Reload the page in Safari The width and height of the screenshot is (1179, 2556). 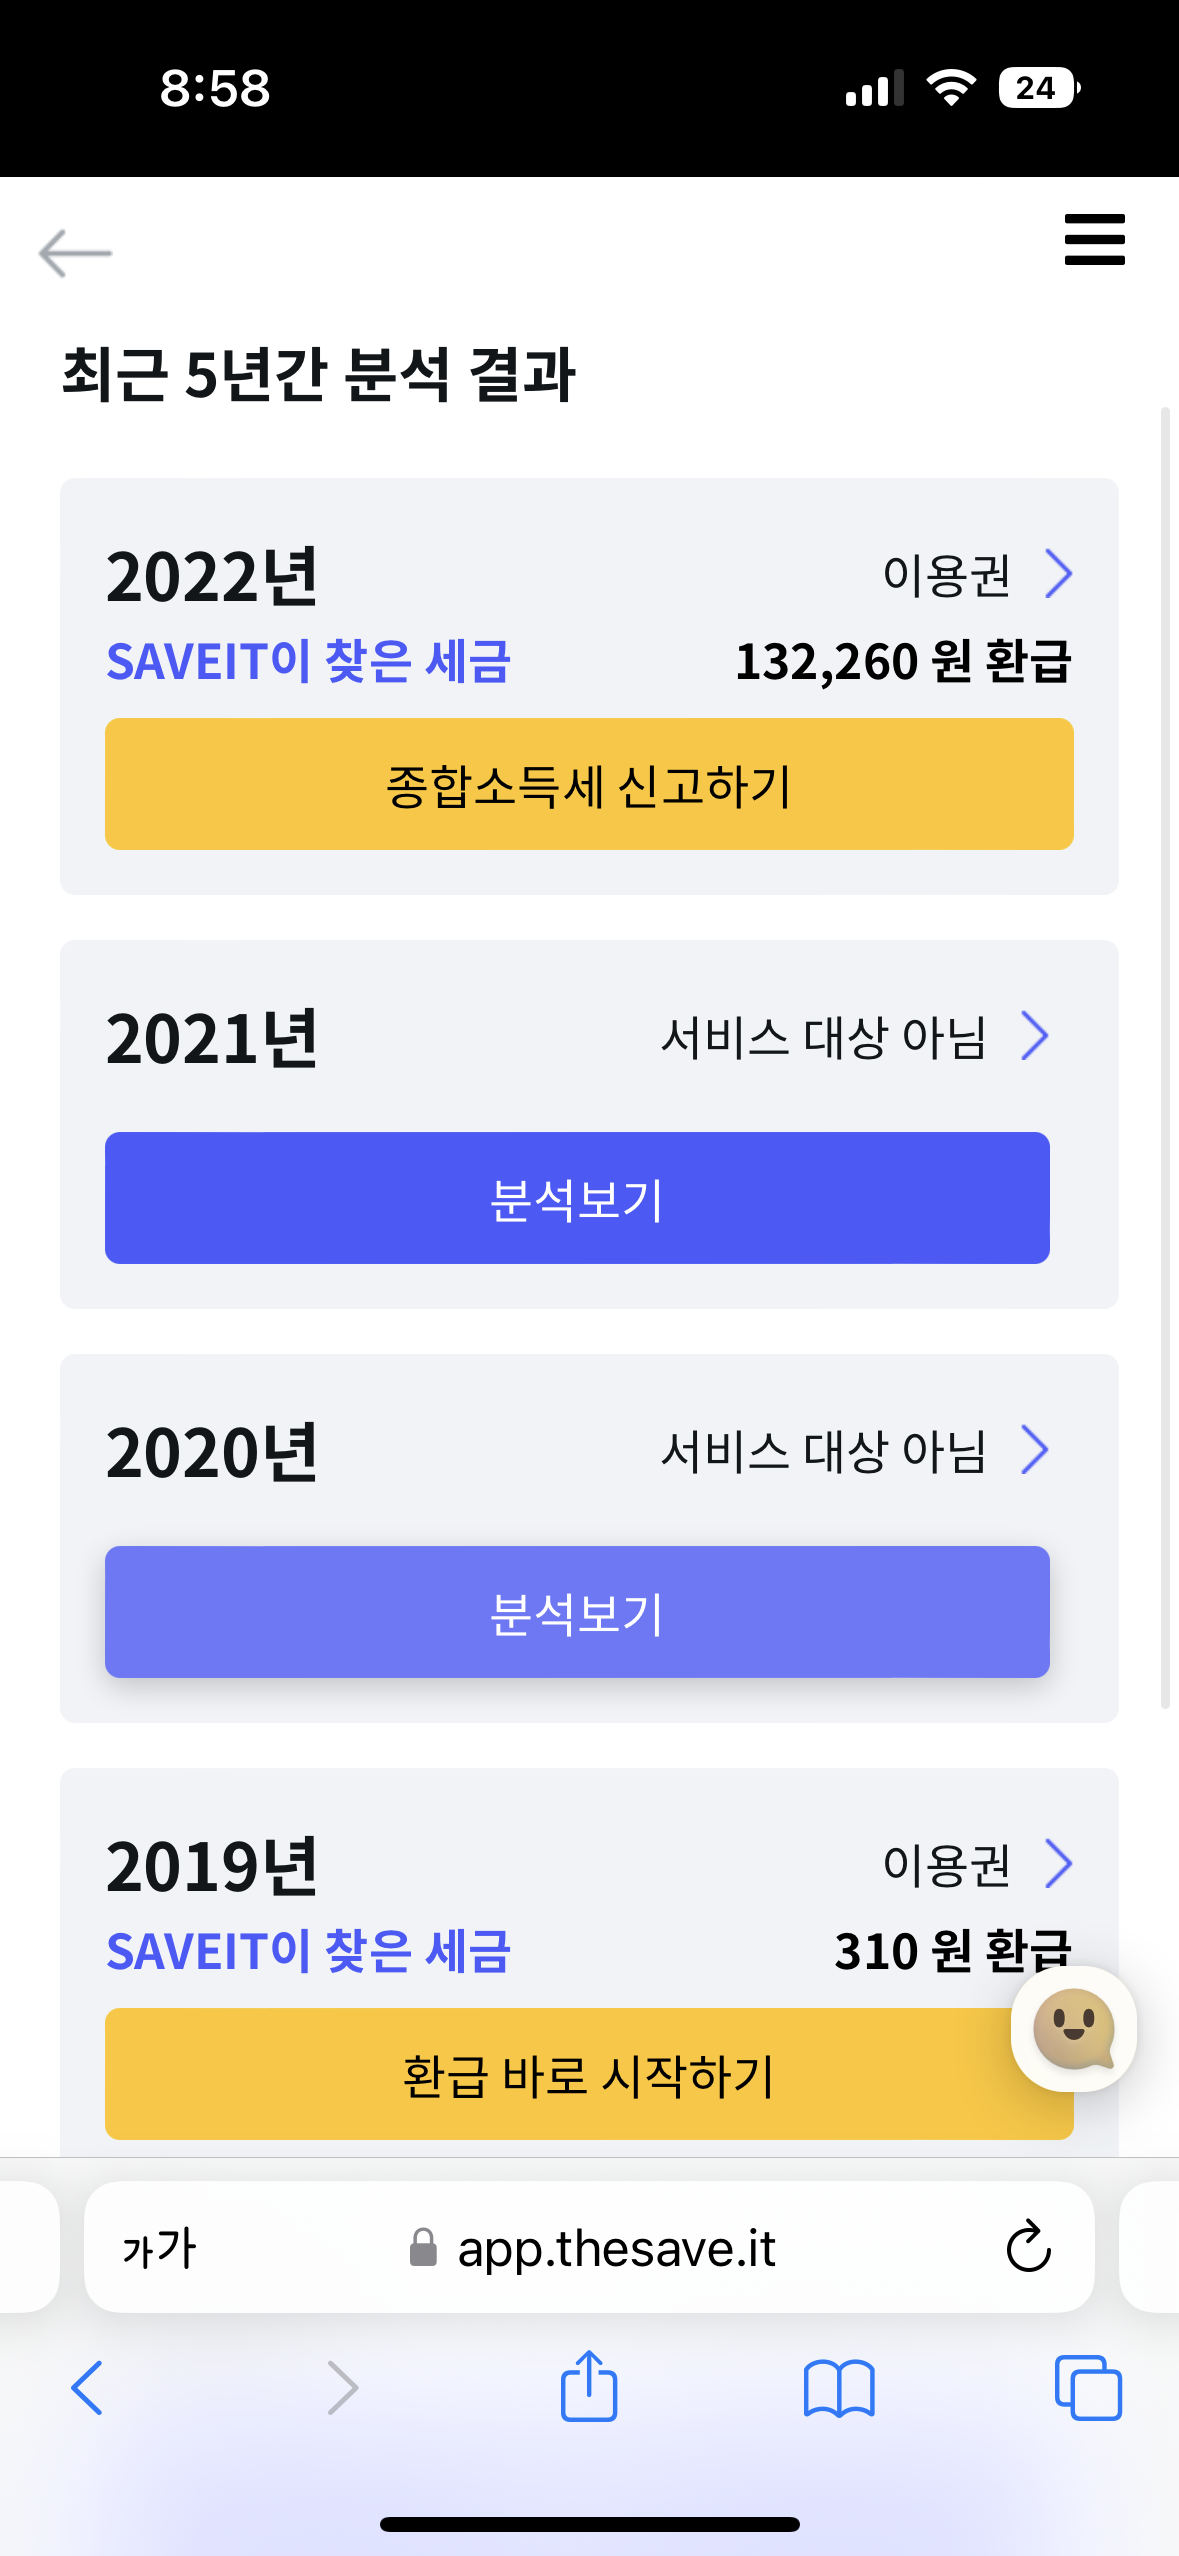point(1028,2248)
